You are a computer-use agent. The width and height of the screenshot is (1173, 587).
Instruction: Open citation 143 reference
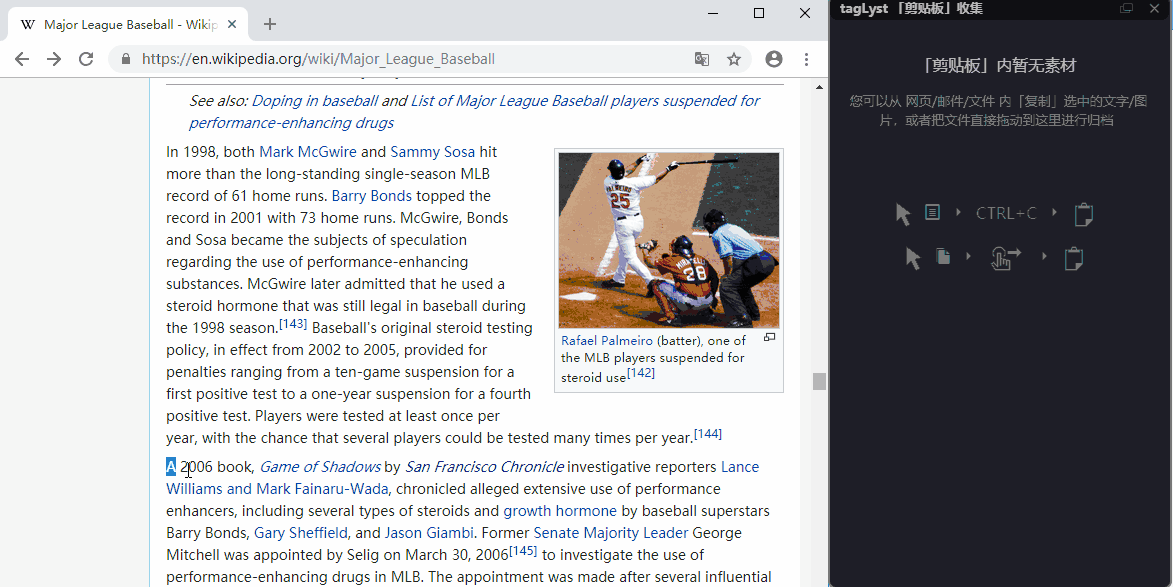293,324
